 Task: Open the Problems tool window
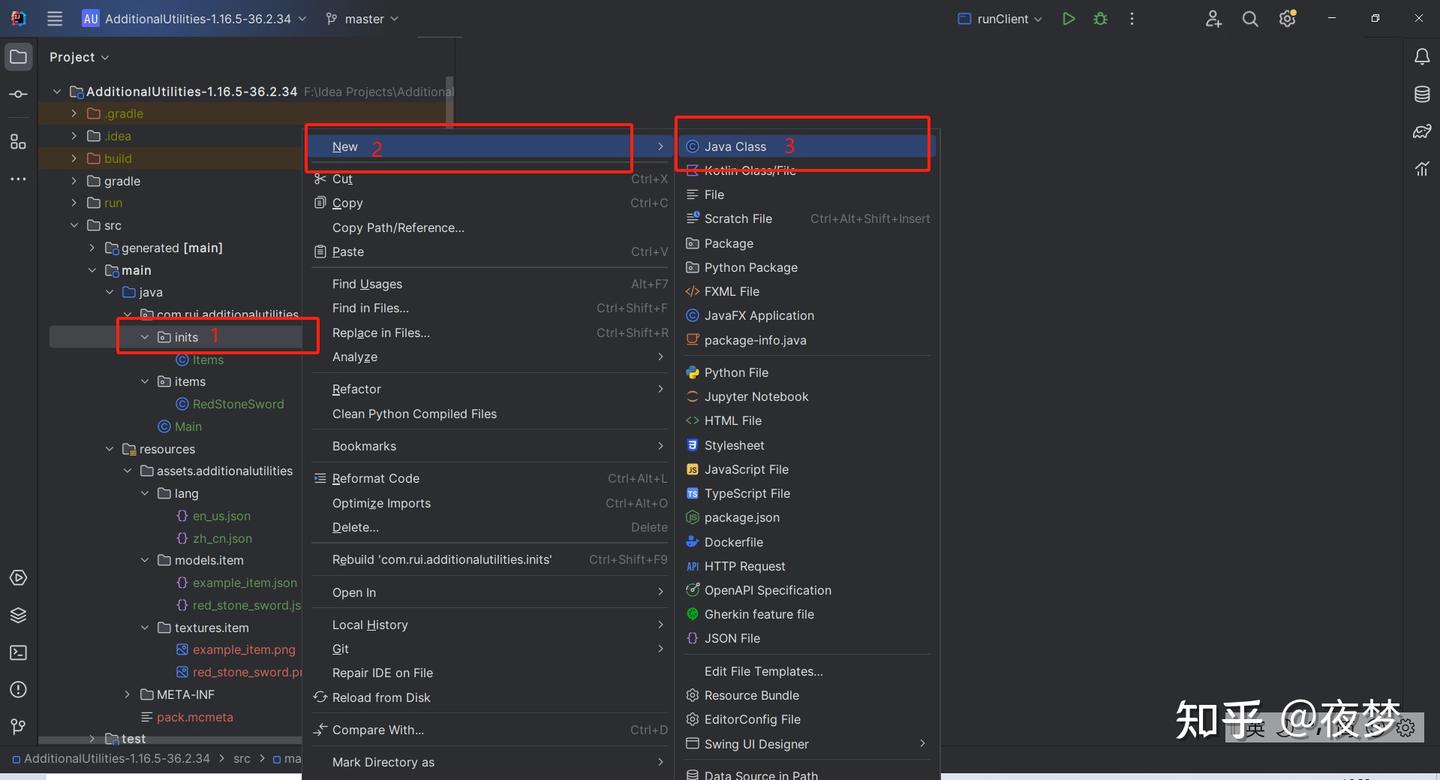18,689
